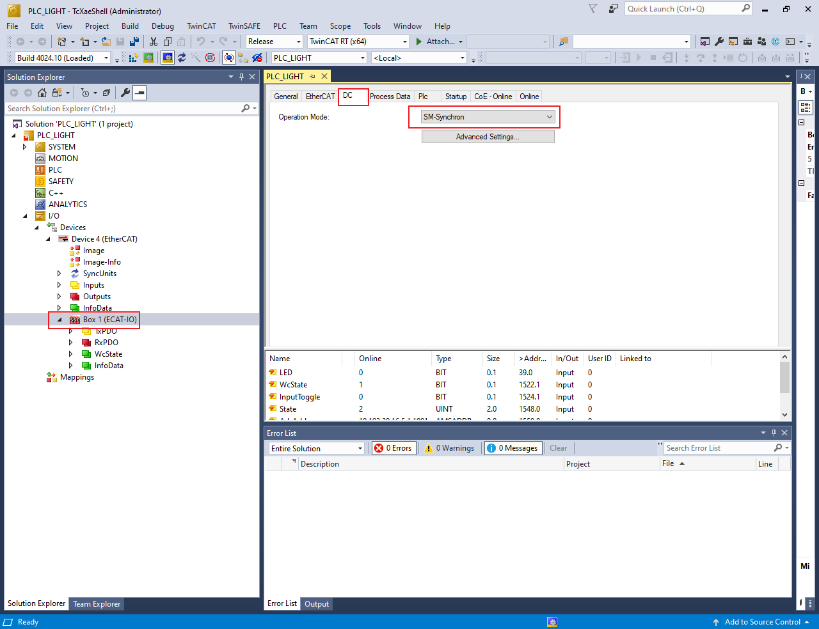Viewport: 819px width, 629px height.
Task: Click the Advanced Settings button
Action: point(487,136)
